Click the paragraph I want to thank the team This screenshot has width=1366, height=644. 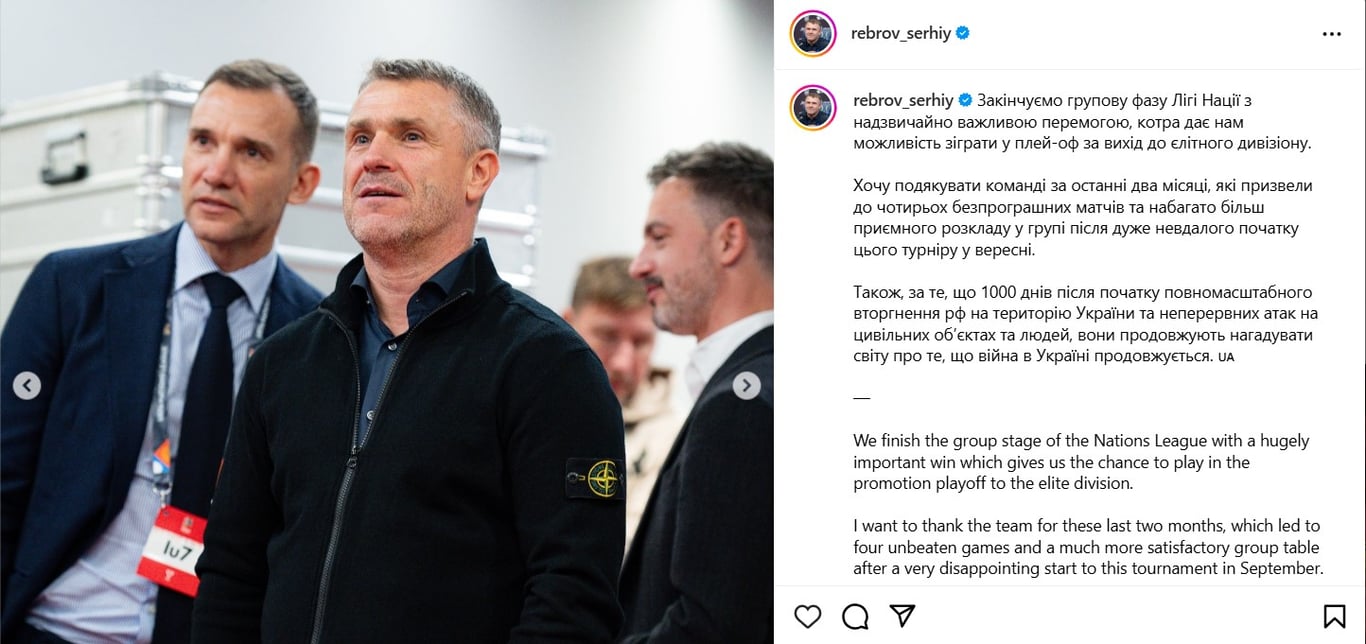point(1088,547)
